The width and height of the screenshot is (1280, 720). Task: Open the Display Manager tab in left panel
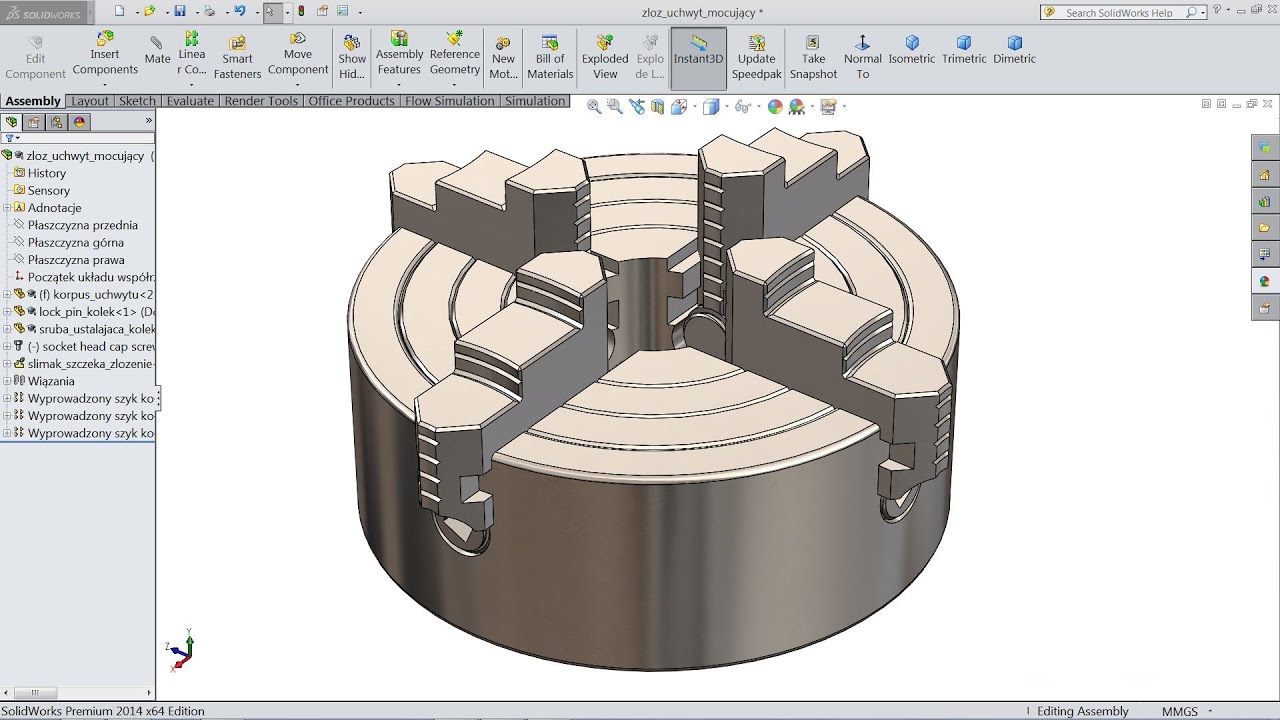coord(79,122)
